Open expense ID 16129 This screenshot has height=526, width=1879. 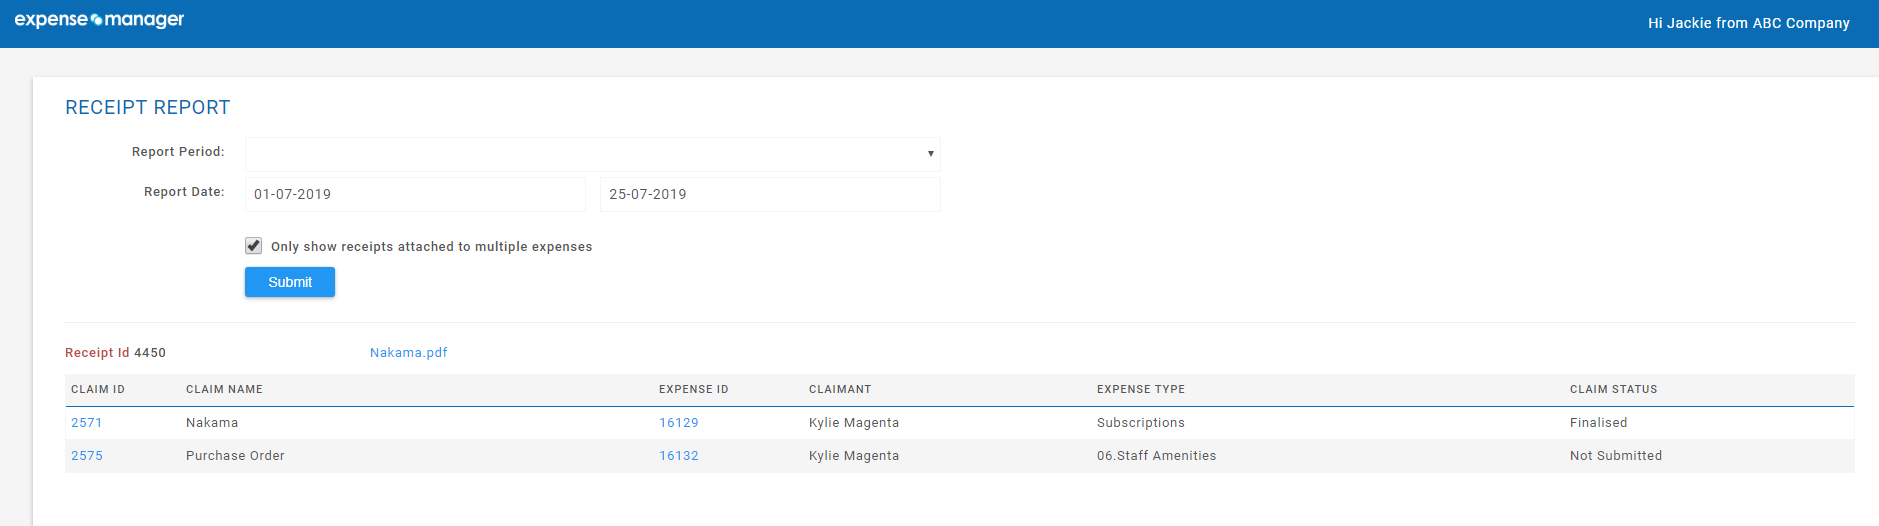pyautogui.click(x=679, y=423)
